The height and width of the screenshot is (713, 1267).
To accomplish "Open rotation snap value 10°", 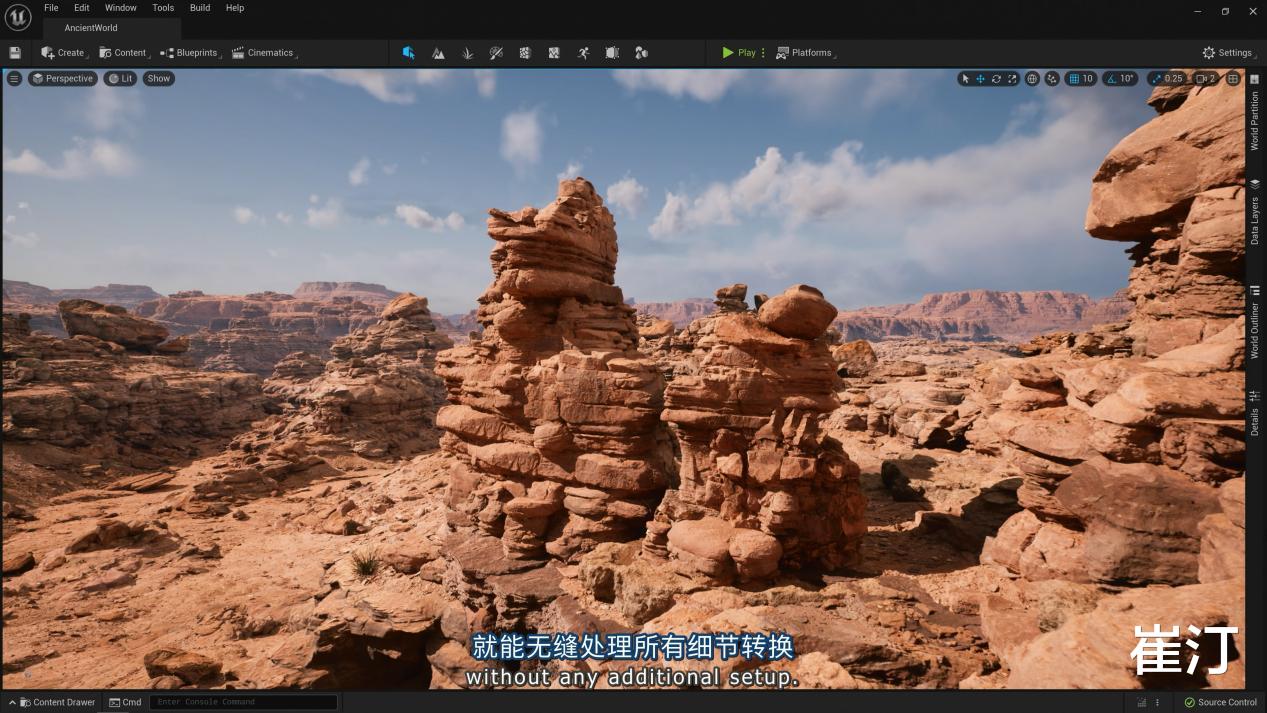I will (x=1127, y=79).
